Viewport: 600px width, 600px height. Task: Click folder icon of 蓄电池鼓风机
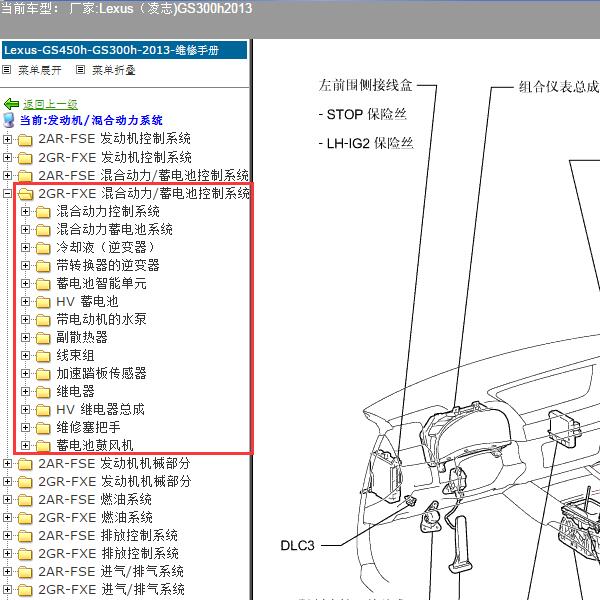(43, 446)
